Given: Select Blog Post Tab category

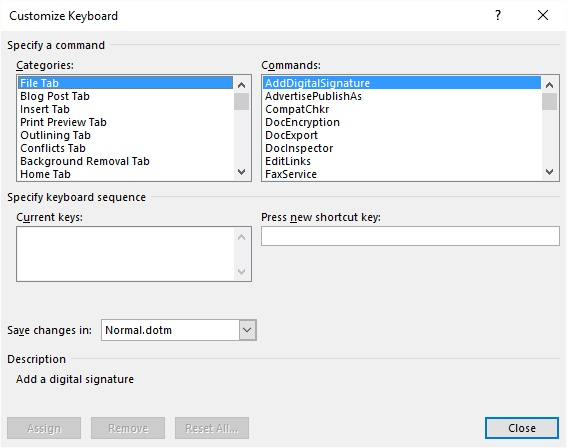Looking at the screenshot, I should coord(125,96).
